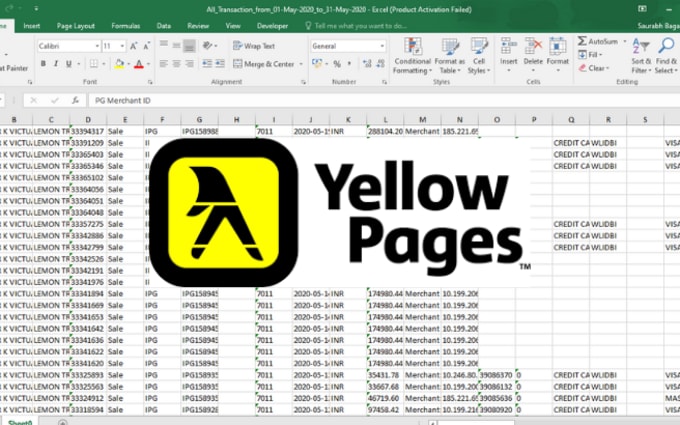The image size is (680, 425).
Task: Increase cell indent
Action: [x=220, y=64]
